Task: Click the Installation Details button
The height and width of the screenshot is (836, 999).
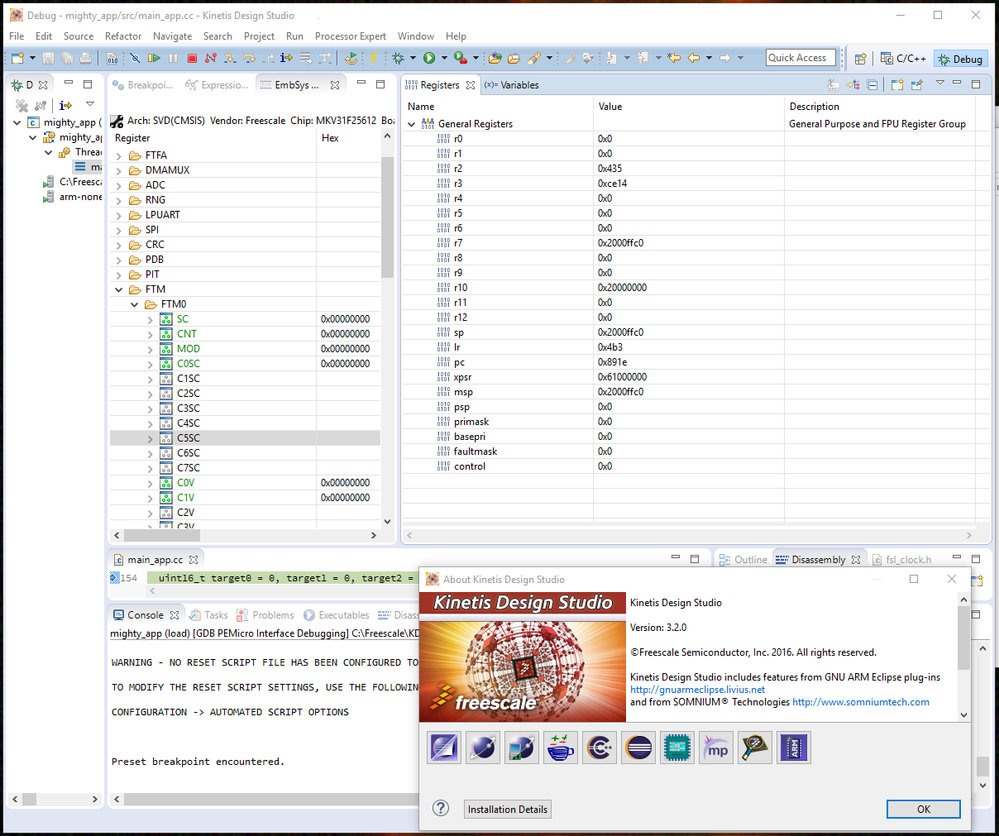Action: click(x=508, y=809)
